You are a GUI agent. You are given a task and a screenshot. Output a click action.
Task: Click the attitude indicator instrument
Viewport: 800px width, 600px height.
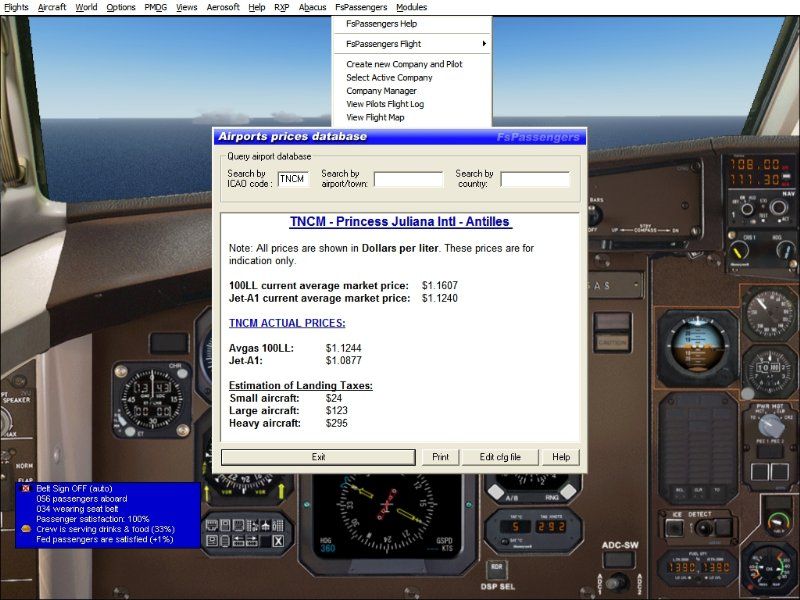point(697,346)
